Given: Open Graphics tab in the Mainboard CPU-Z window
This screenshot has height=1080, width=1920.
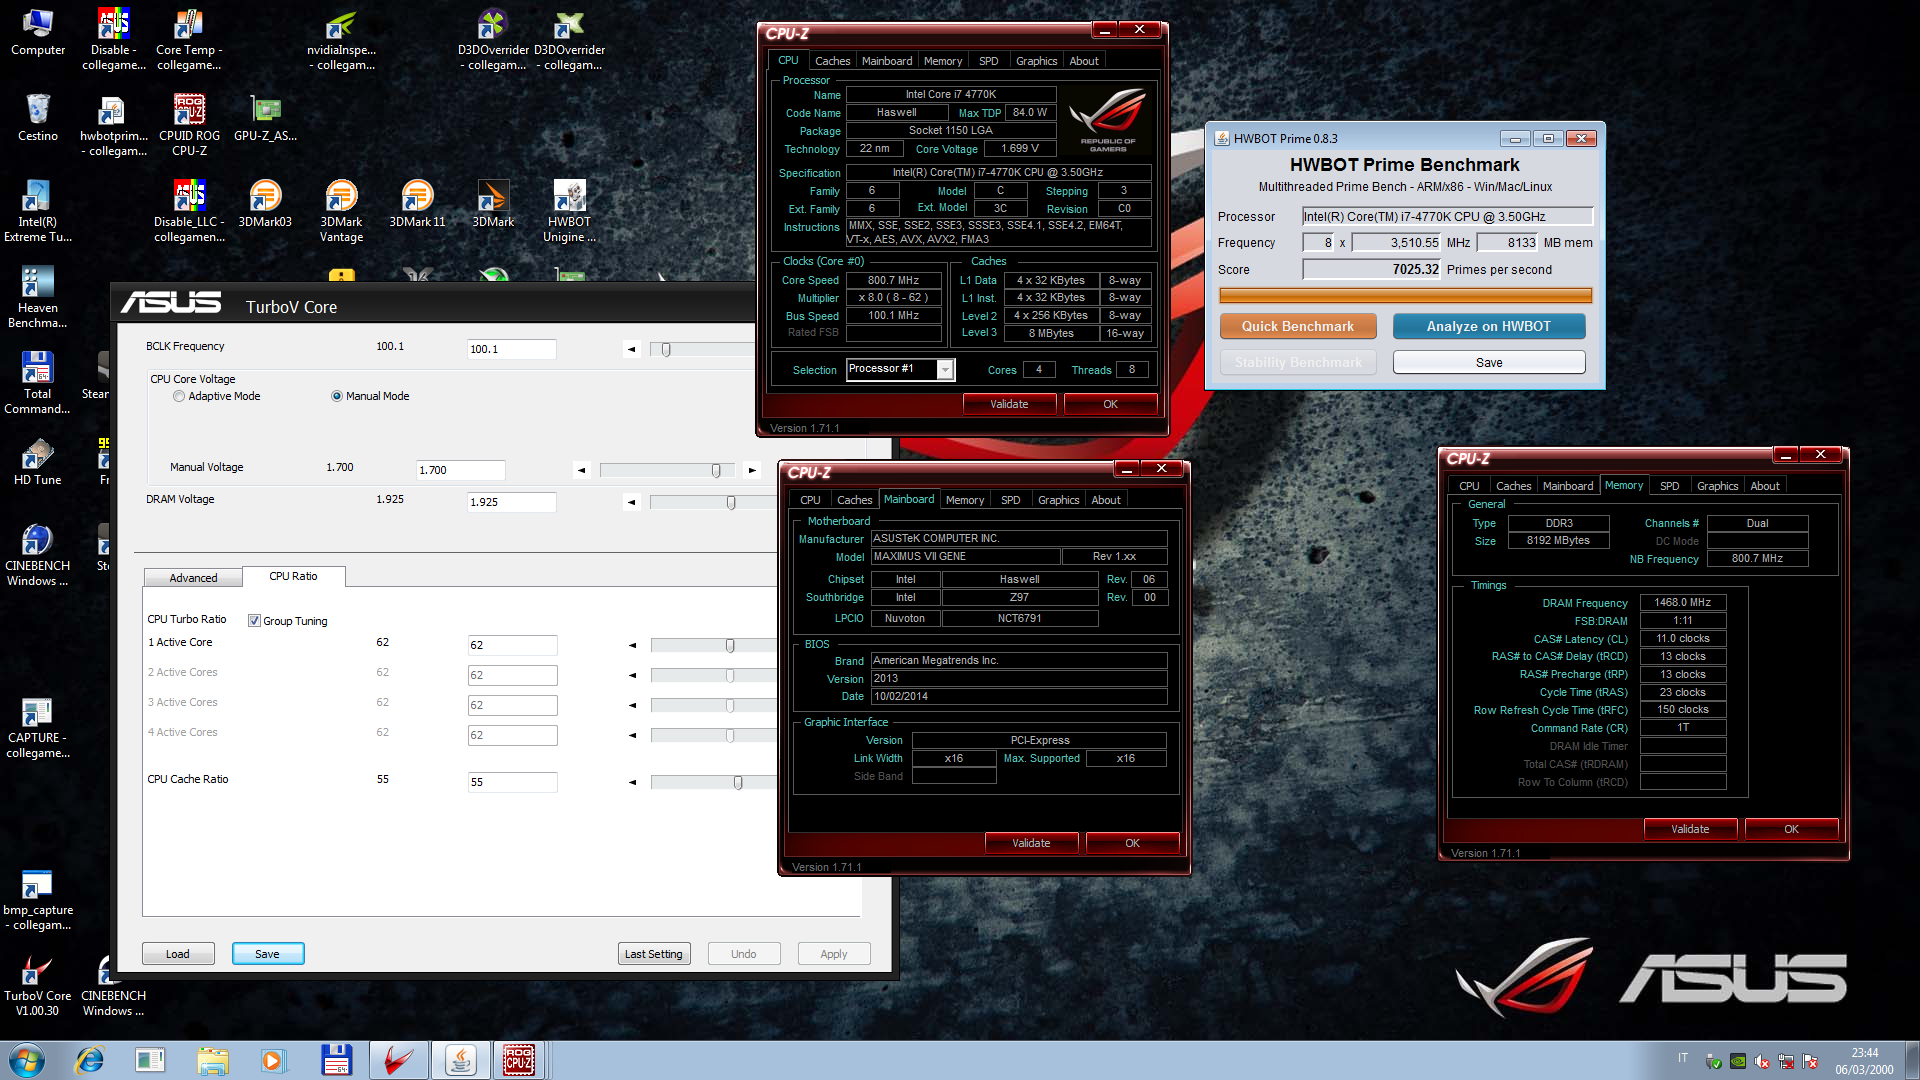Looking at the screenshot, I should click(1058, 500).
